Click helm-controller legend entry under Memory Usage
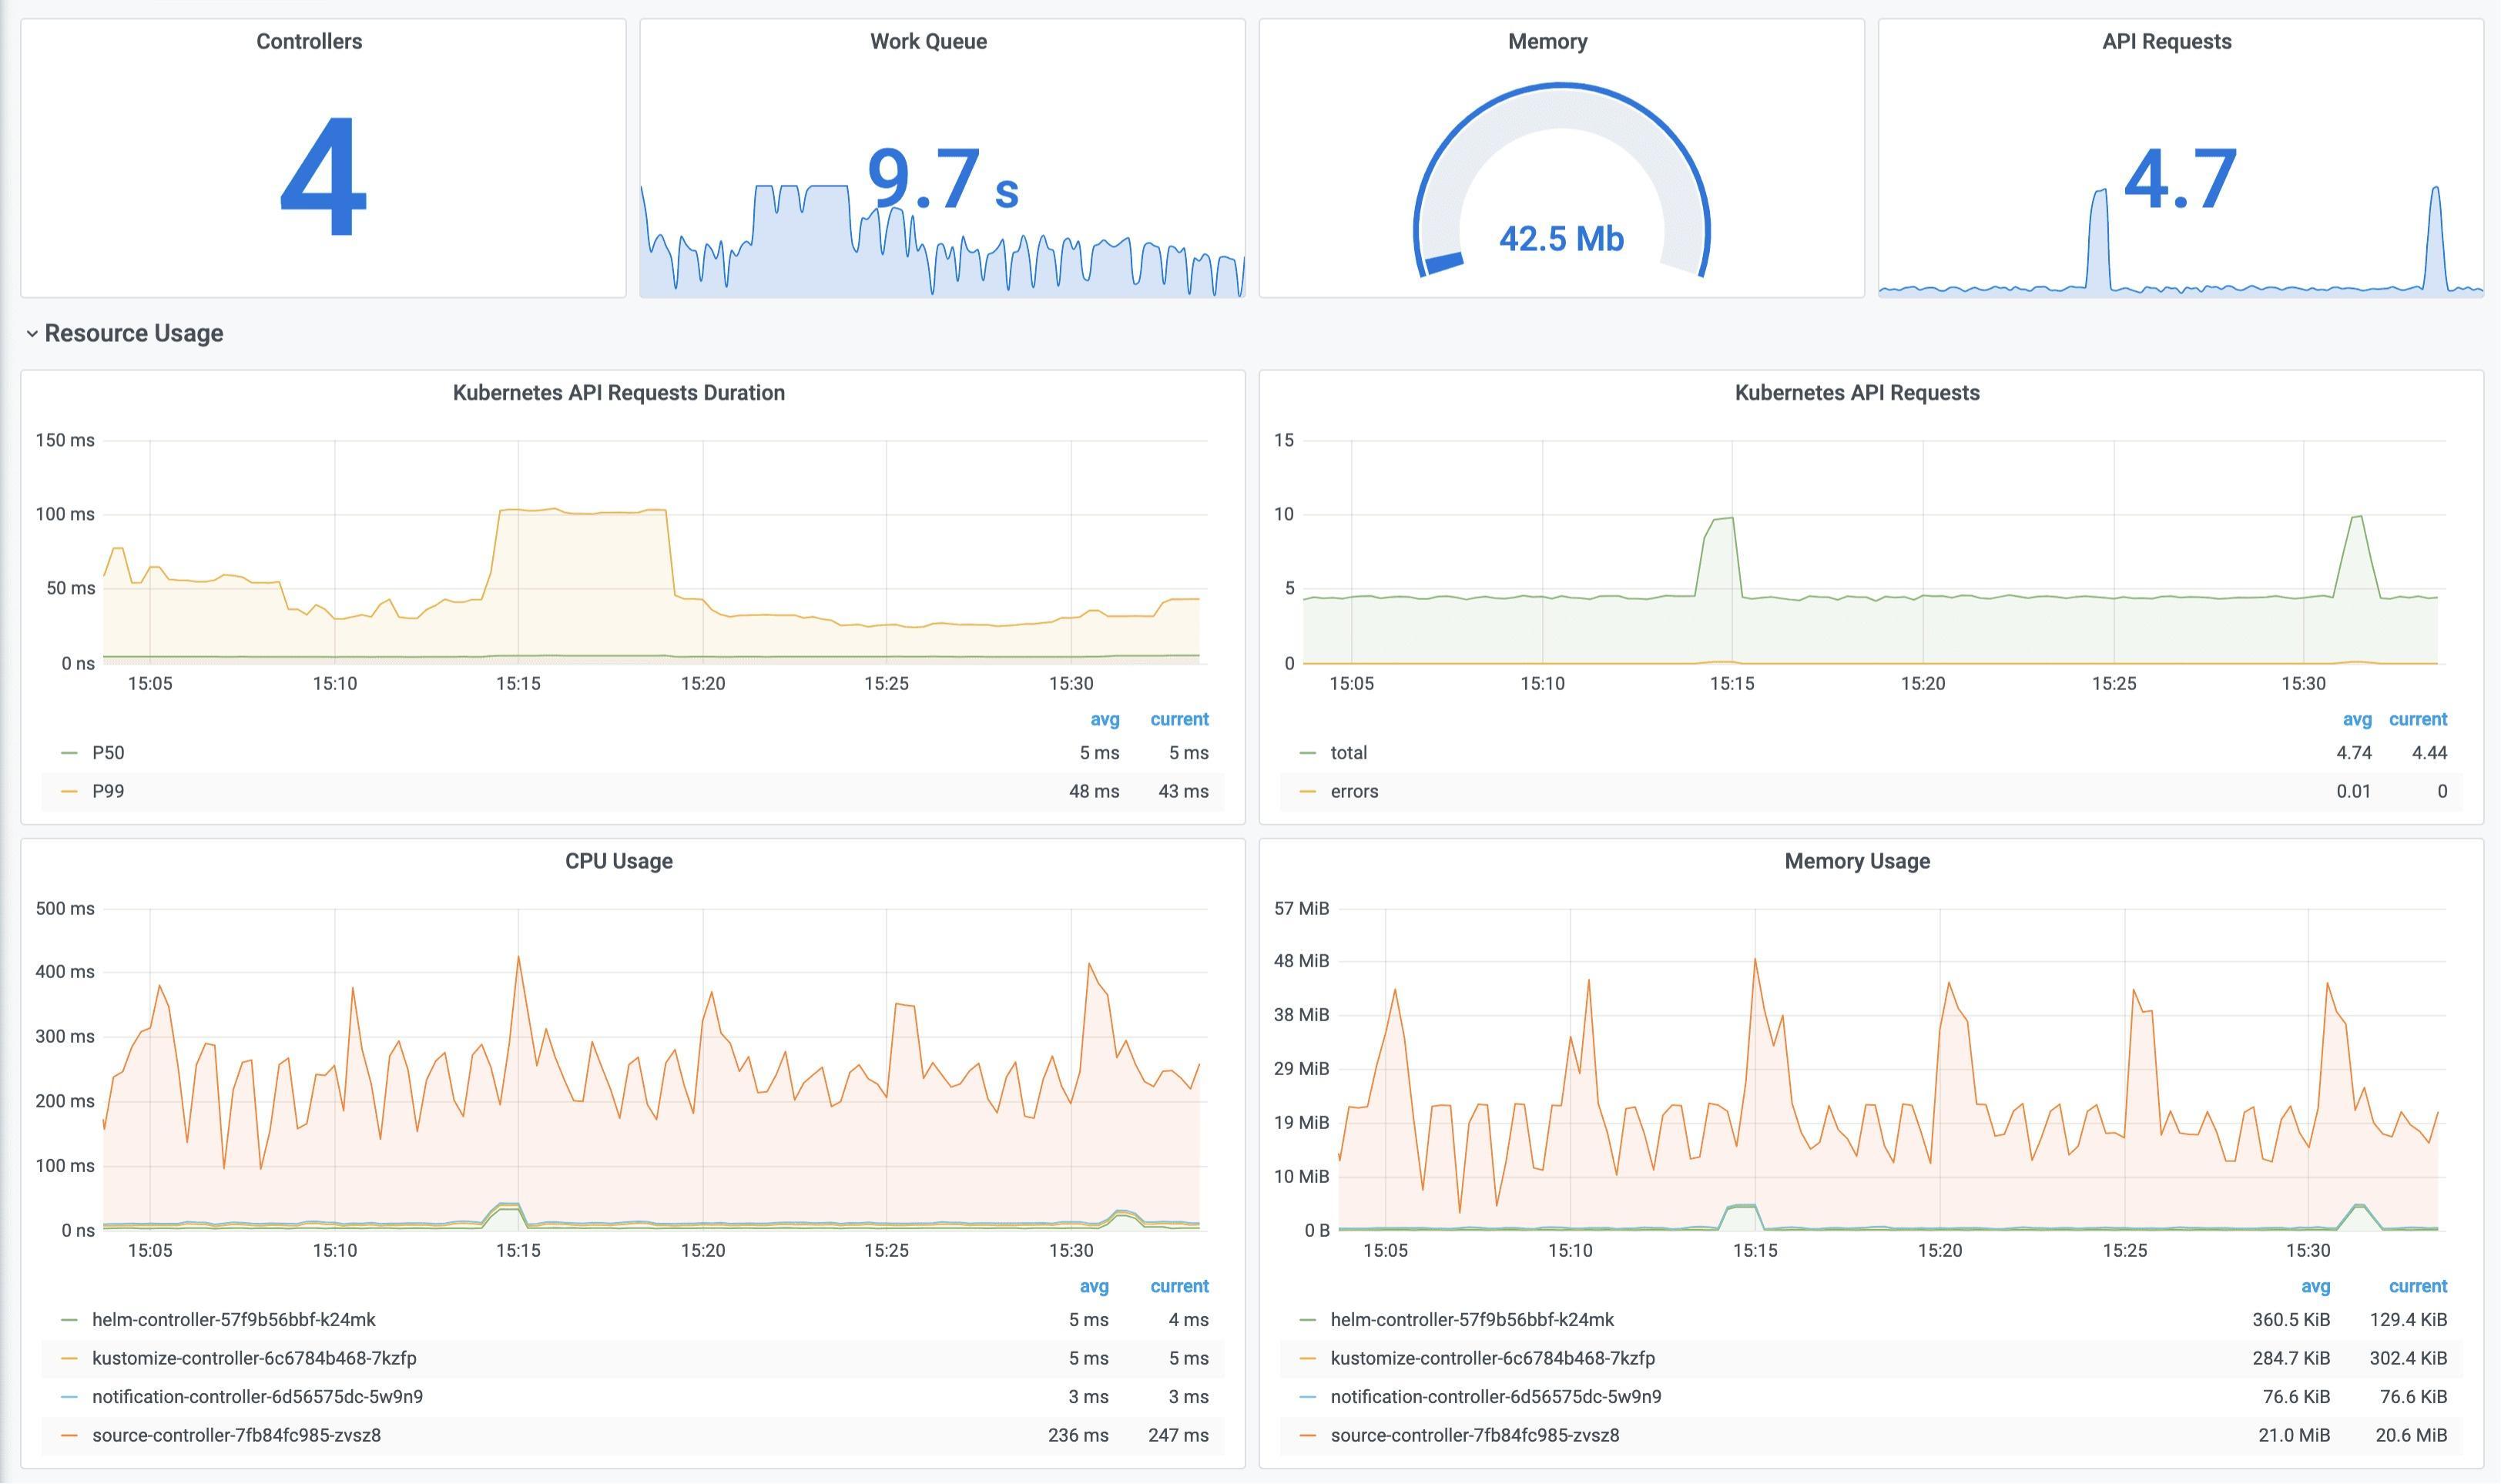Screen dimensions: 2501x1484 click(1471, 1320)
